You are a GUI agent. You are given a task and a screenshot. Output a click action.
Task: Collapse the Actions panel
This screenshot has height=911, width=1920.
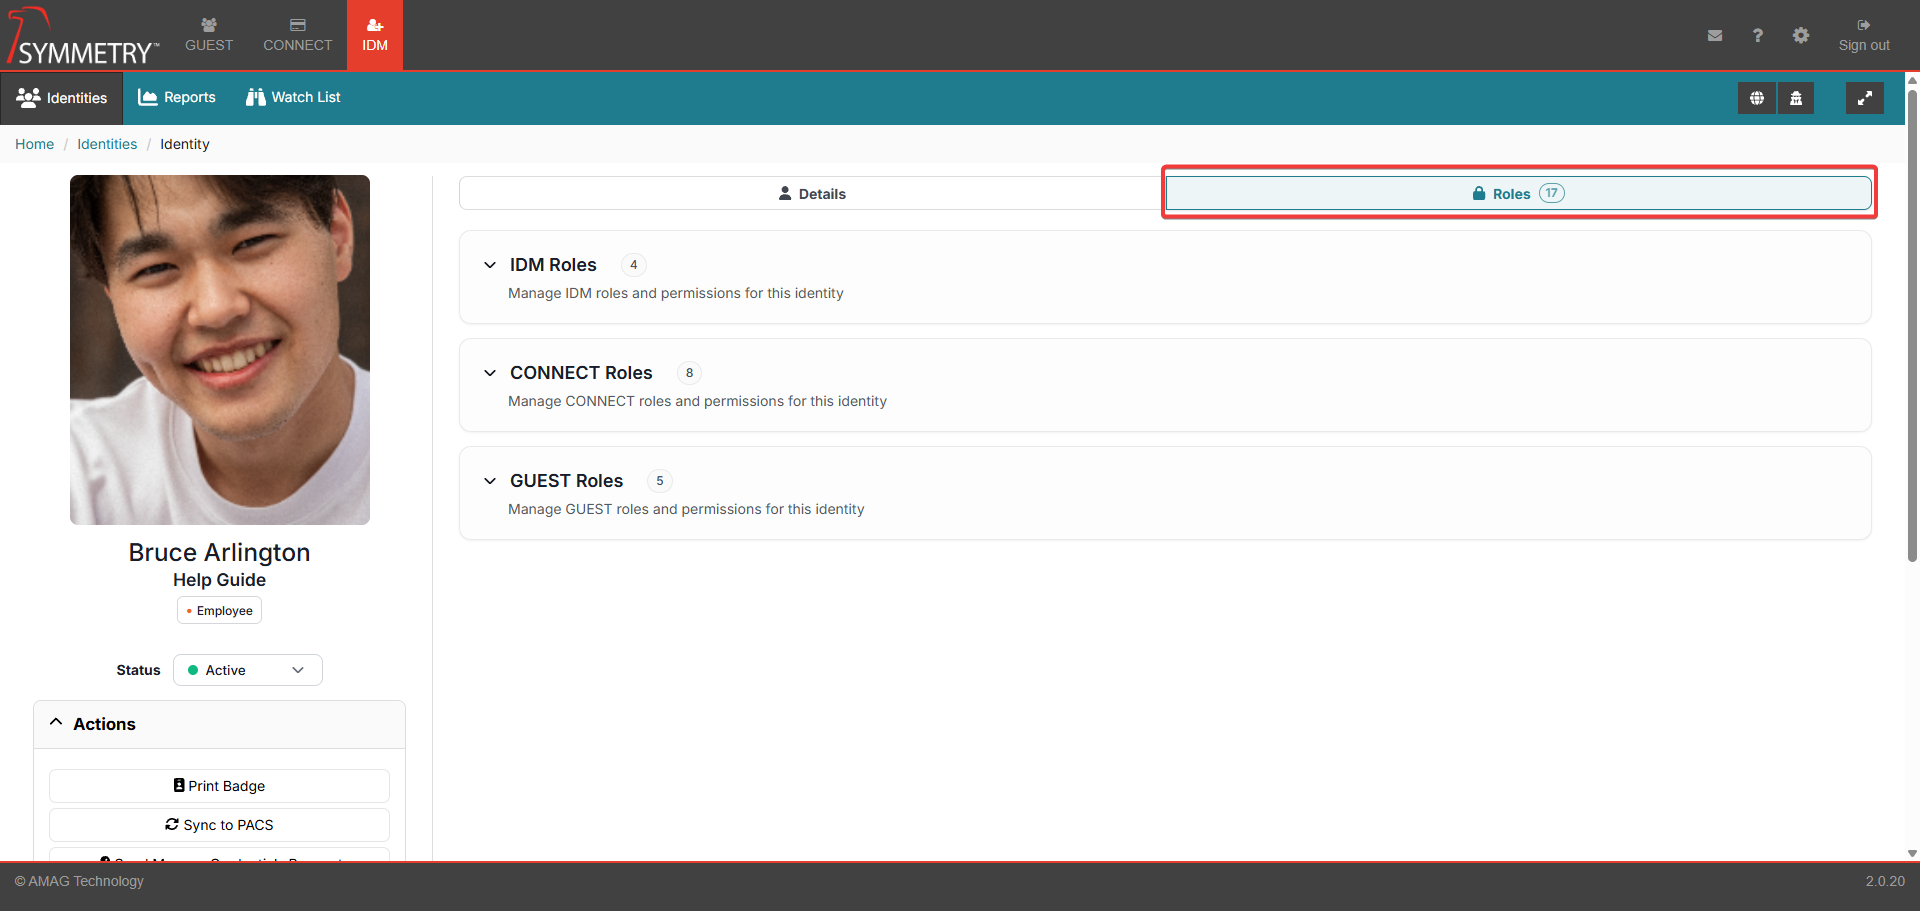point(57,723)
